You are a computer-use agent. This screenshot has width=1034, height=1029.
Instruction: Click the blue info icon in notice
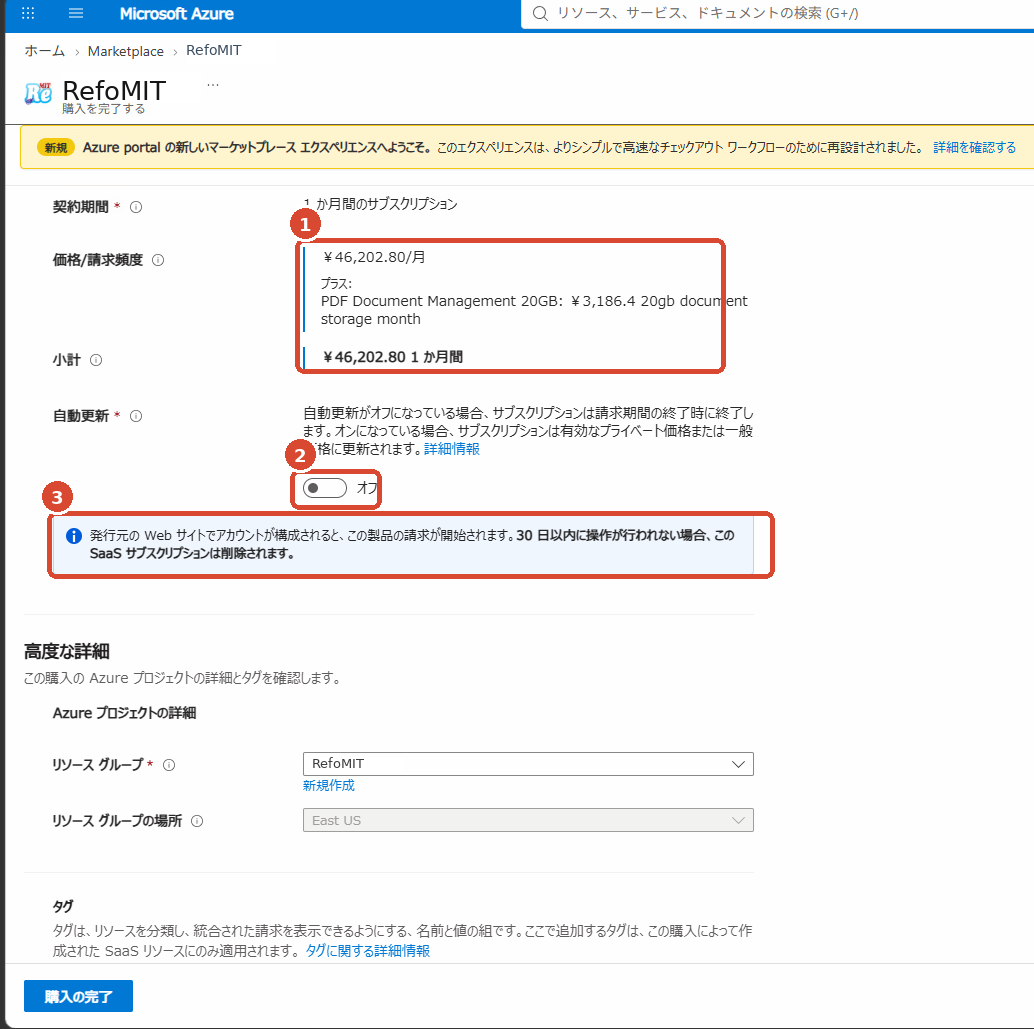click(x=74, y=536)
